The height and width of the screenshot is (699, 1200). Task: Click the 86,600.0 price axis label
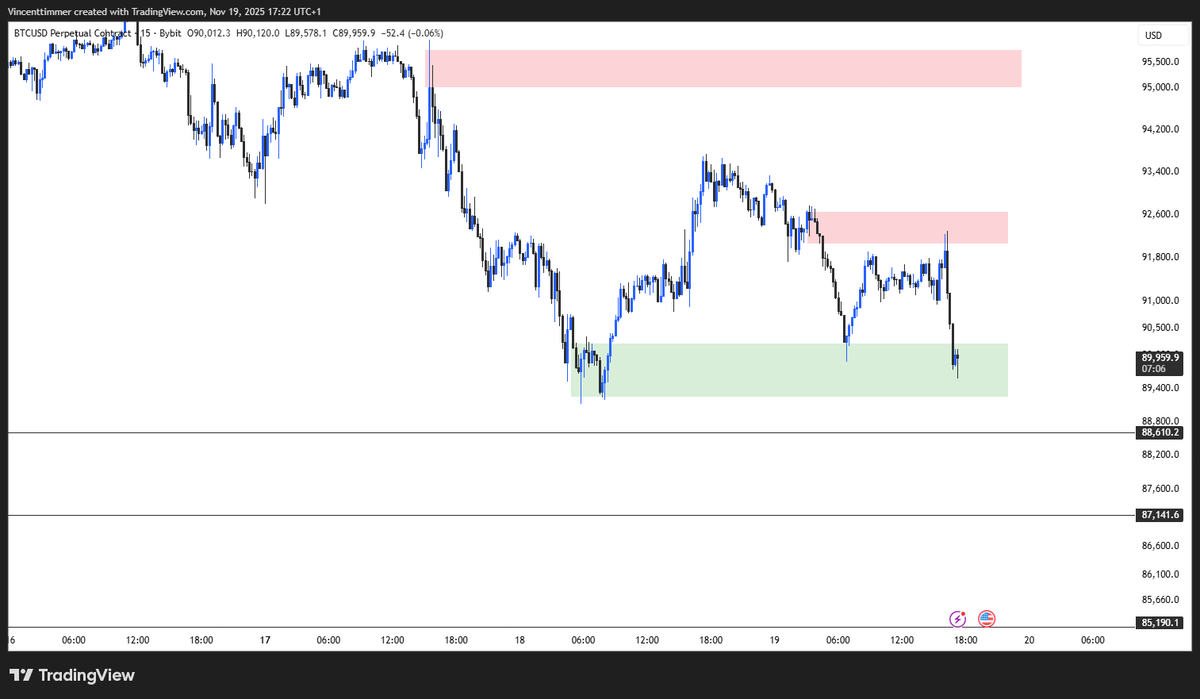point(1160,545)
